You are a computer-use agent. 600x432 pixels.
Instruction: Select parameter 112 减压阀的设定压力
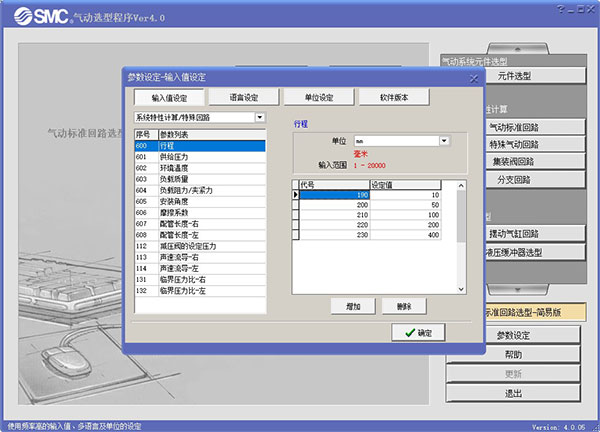click(x=200, y=245)
